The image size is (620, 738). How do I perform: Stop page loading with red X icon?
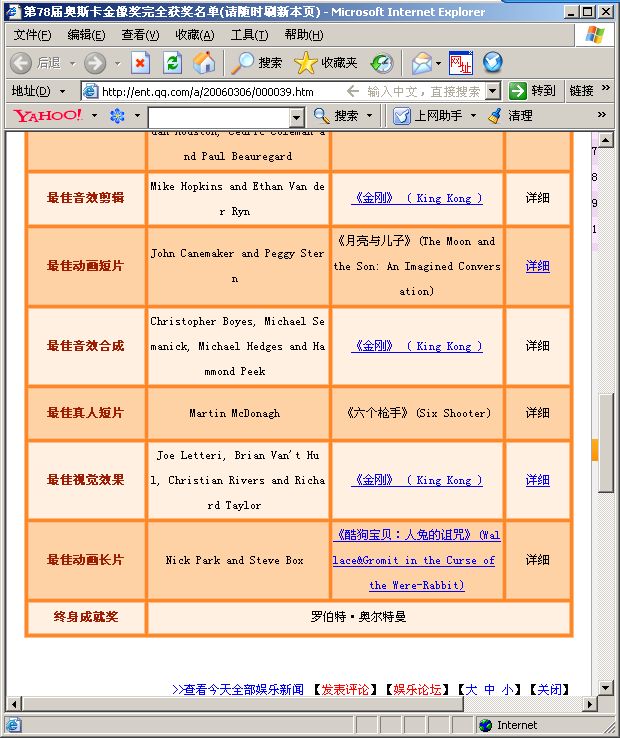click(140, 63)
